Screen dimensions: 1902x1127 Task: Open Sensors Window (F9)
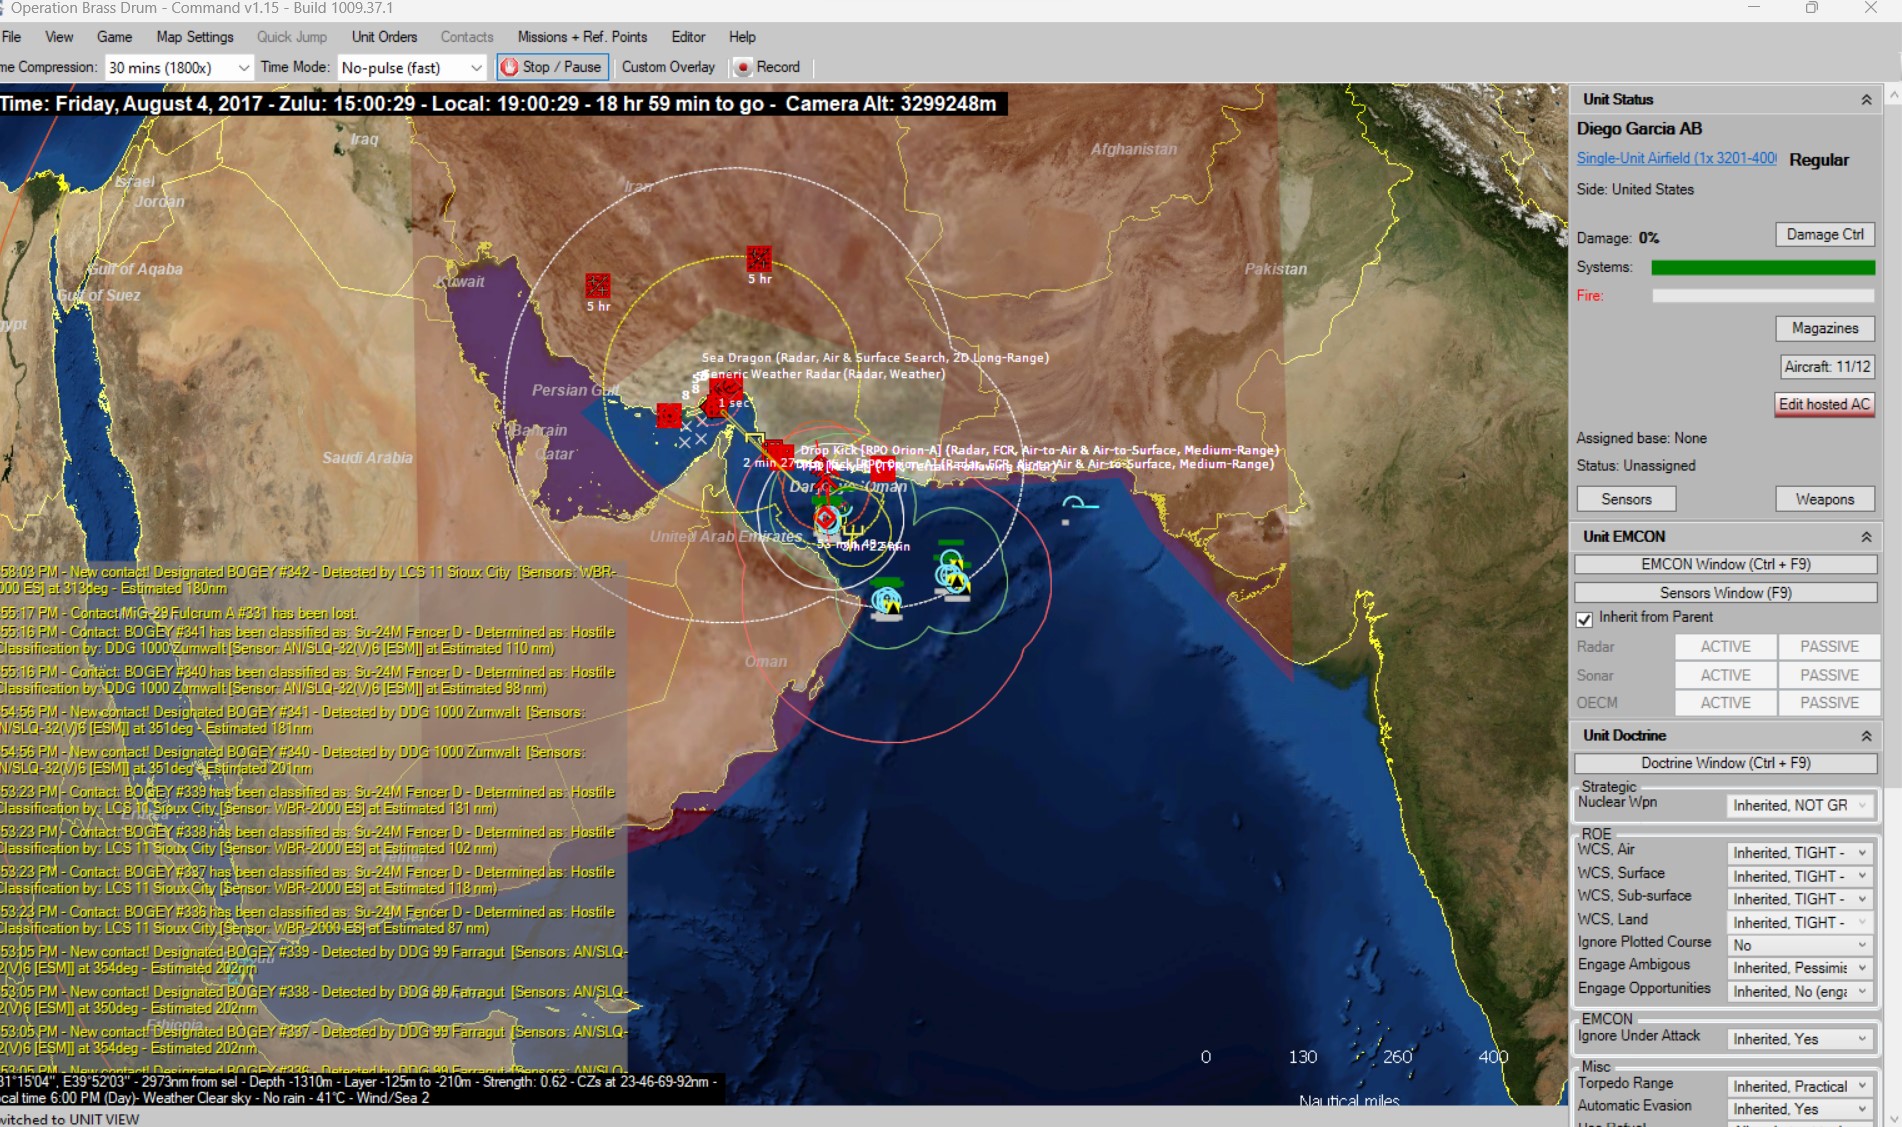point(1725,593)
